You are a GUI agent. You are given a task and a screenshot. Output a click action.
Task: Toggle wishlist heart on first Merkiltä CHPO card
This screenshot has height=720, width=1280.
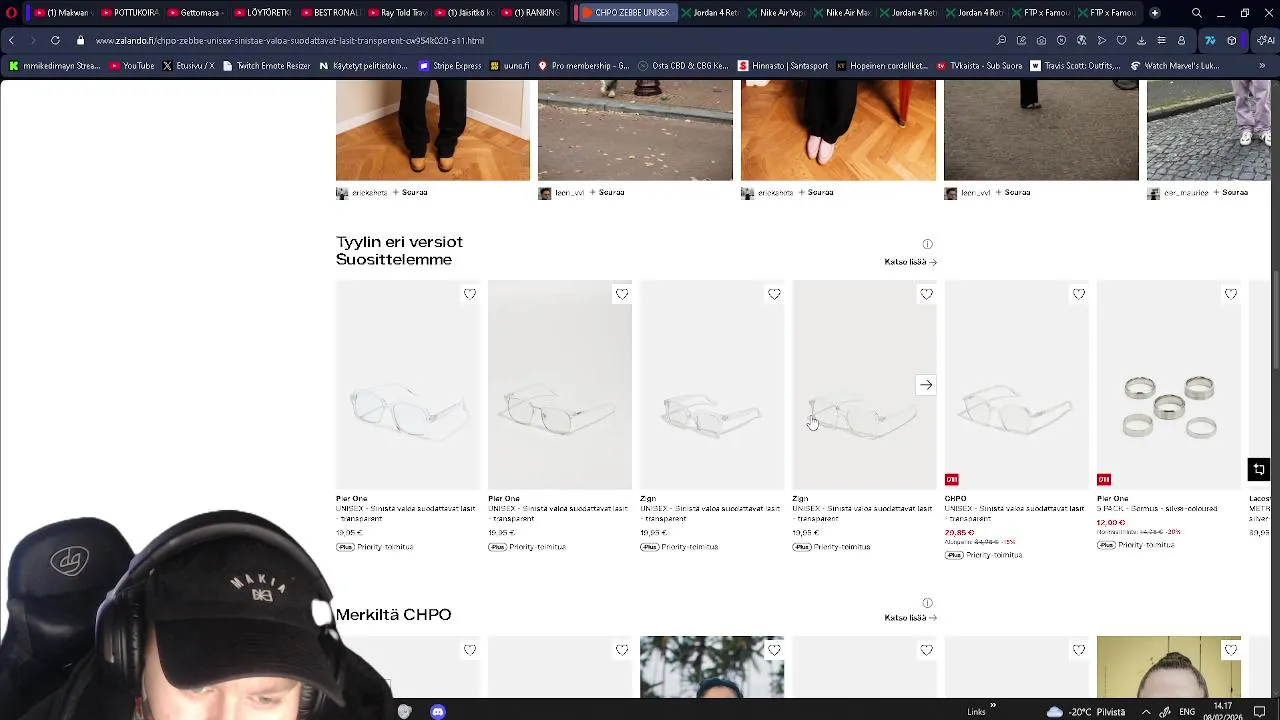470,650
